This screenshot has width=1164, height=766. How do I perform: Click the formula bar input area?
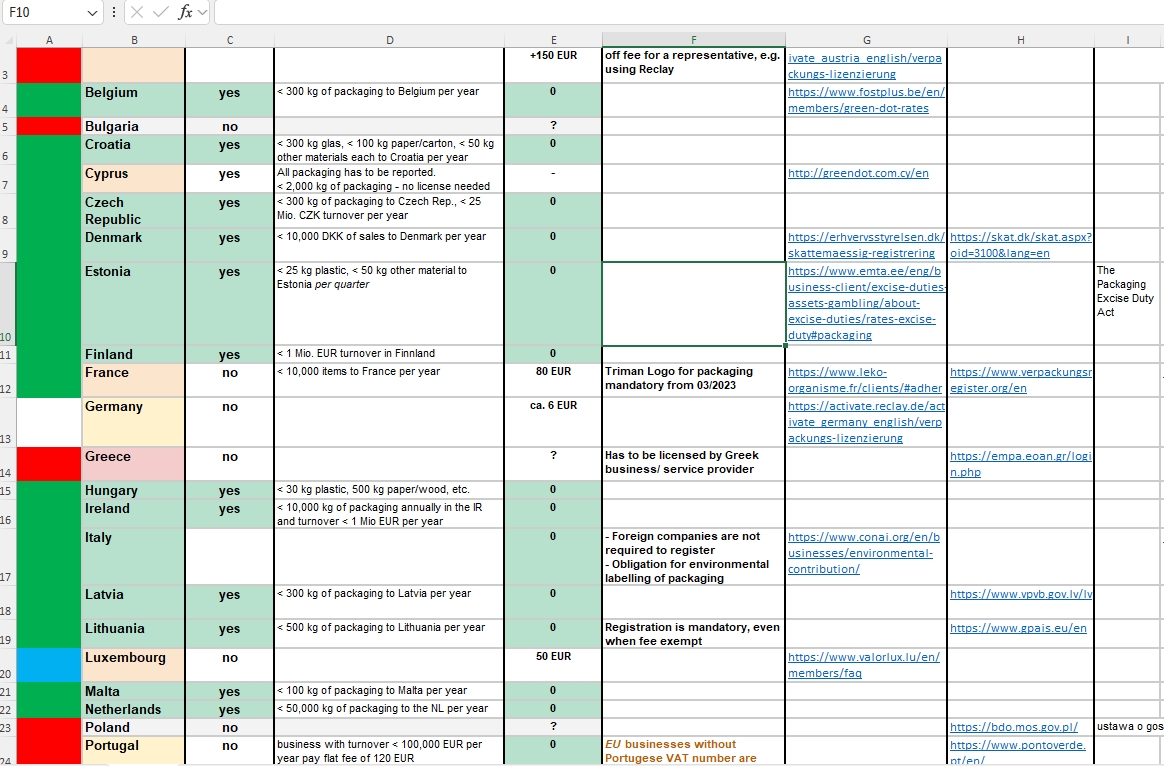[689, 12]
